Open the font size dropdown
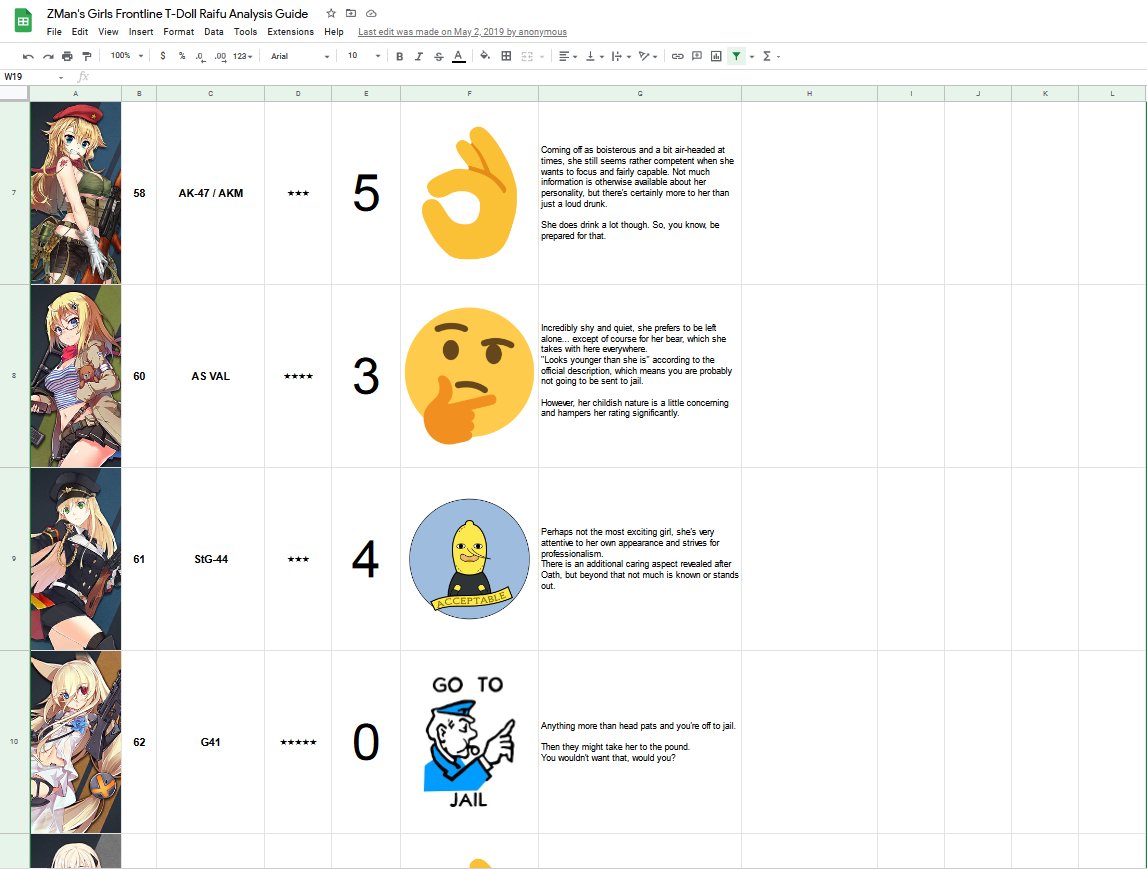The width and height of the screenshot is (1147, 869). click(364, 56)
